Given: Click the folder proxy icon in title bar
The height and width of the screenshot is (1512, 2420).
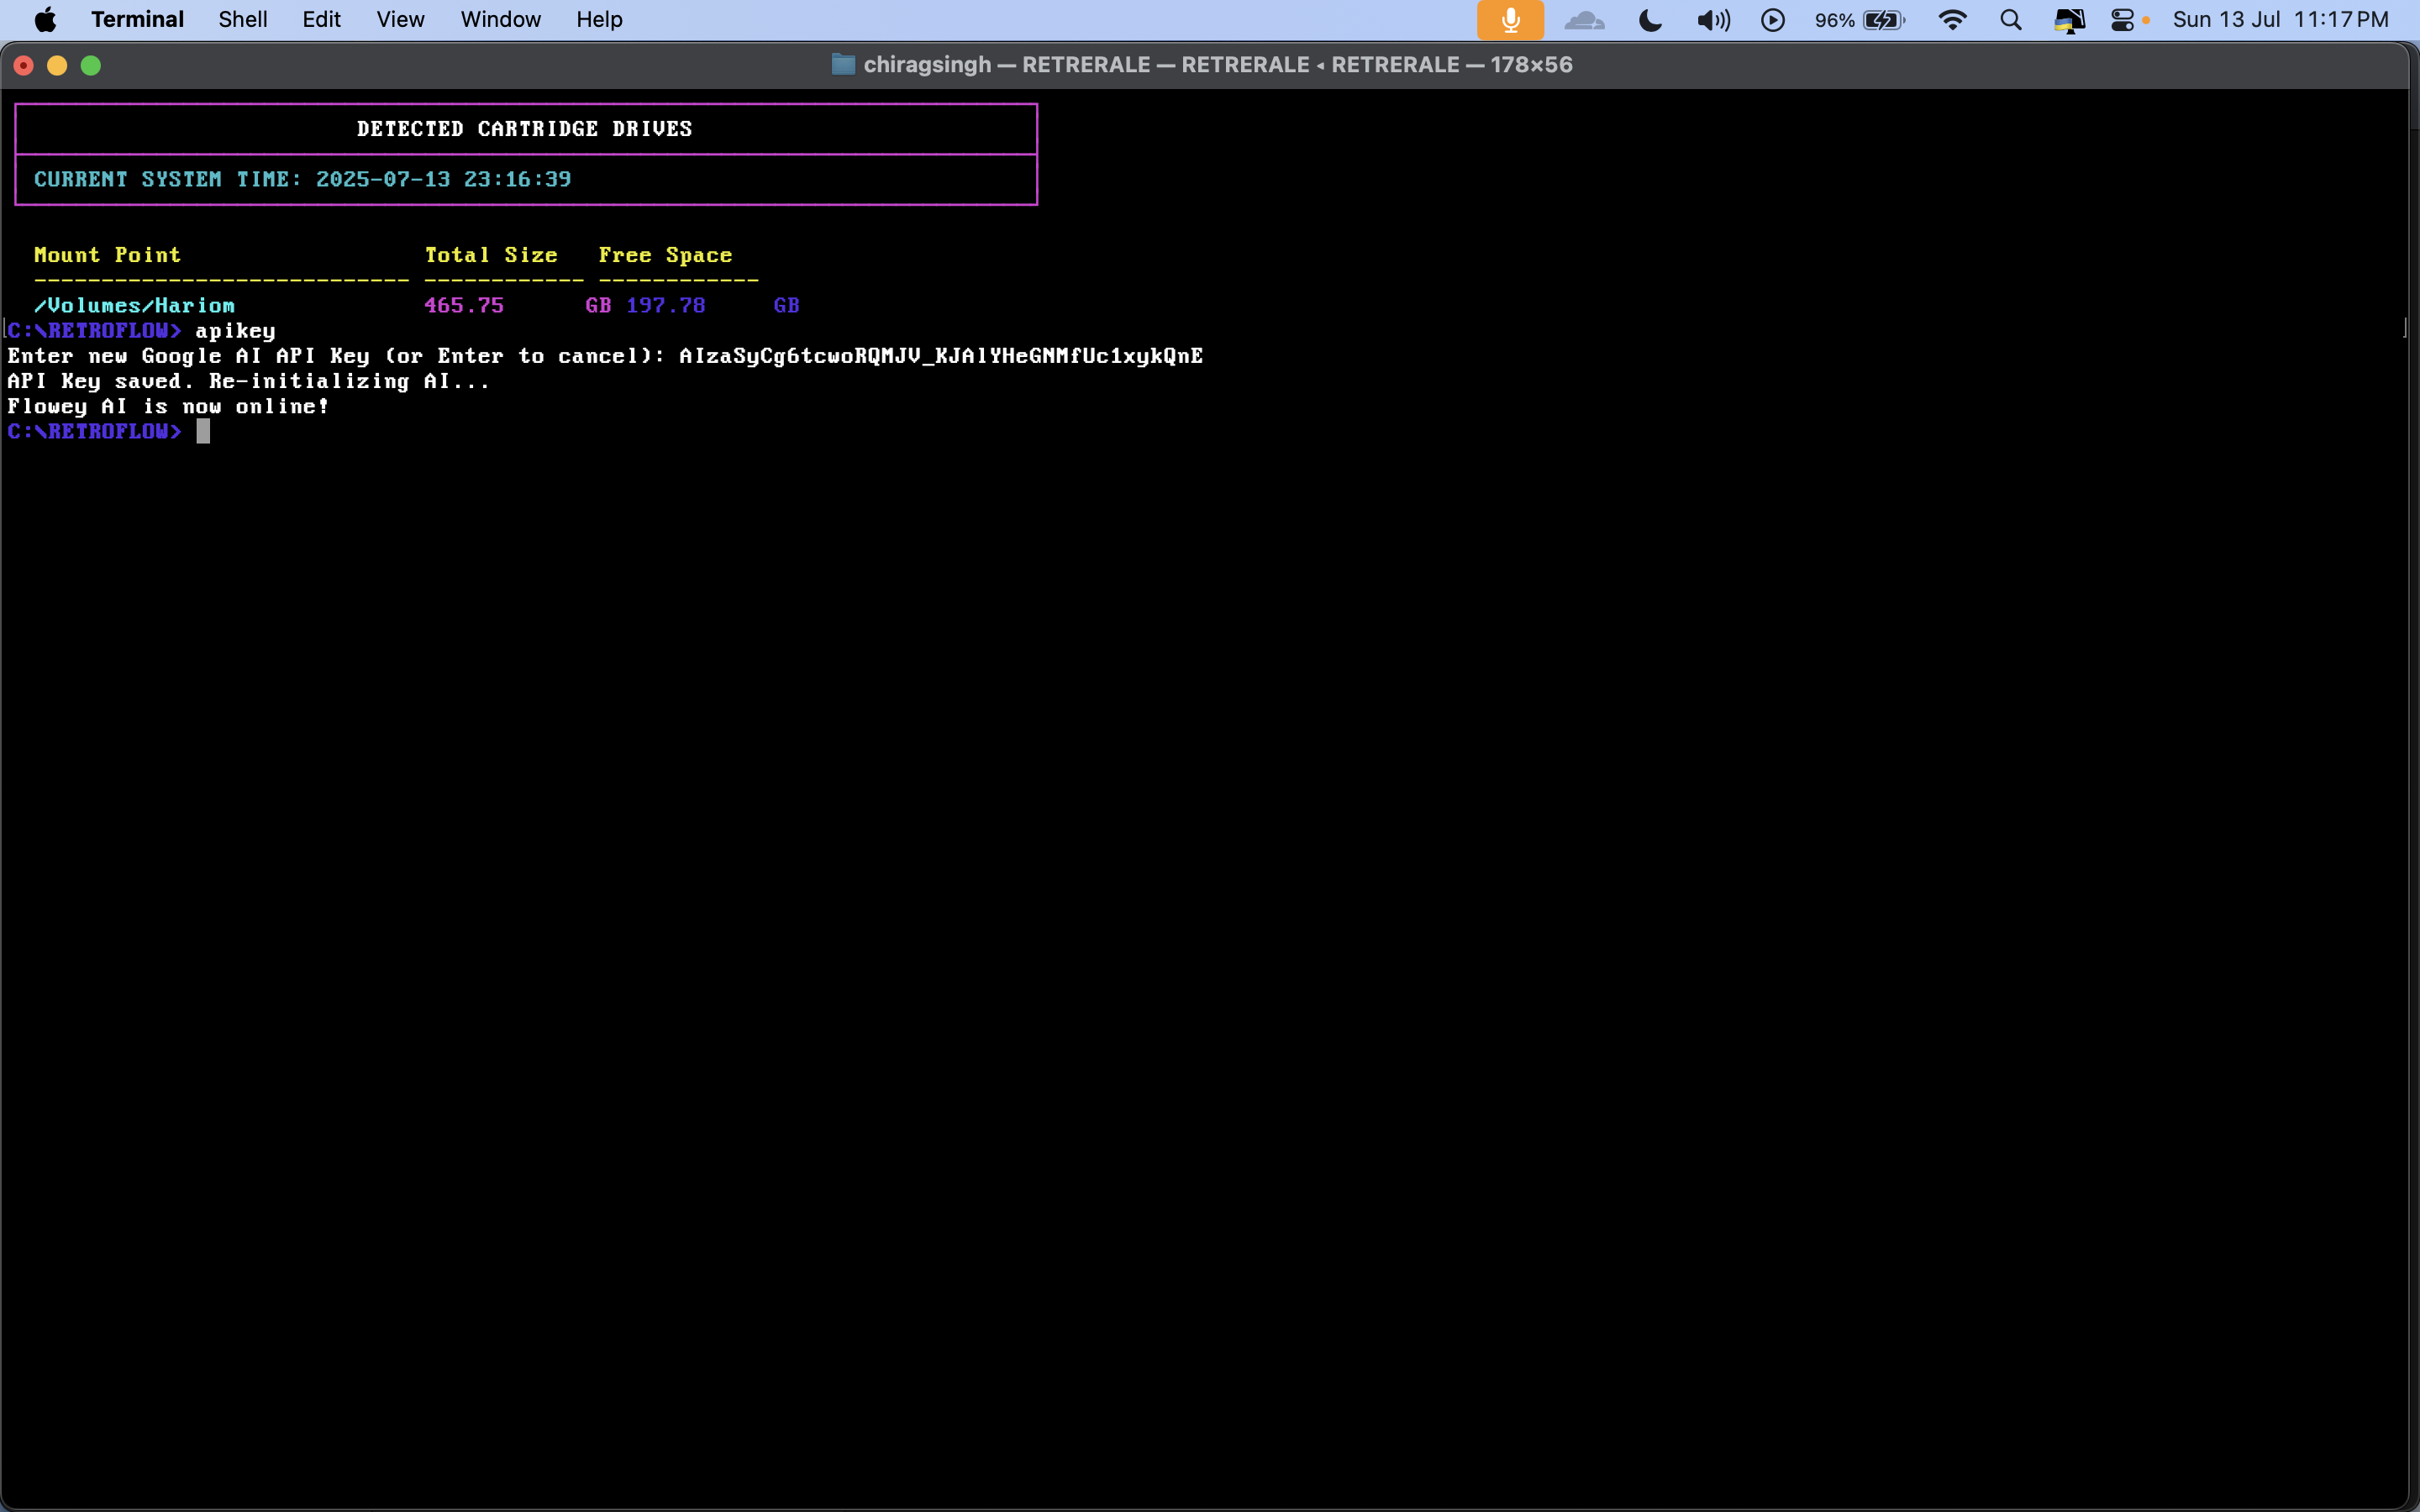Looking at the screenshot, I should coord(843,65).
